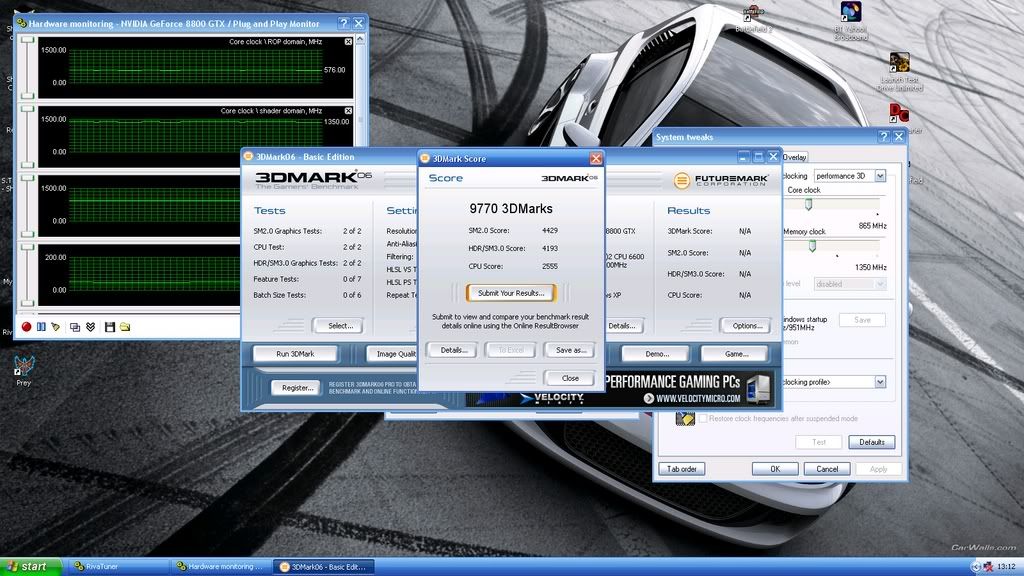Open the performance 3D clocking dropdown
The width and height of the screenshot is (1024, 576).
880,176
